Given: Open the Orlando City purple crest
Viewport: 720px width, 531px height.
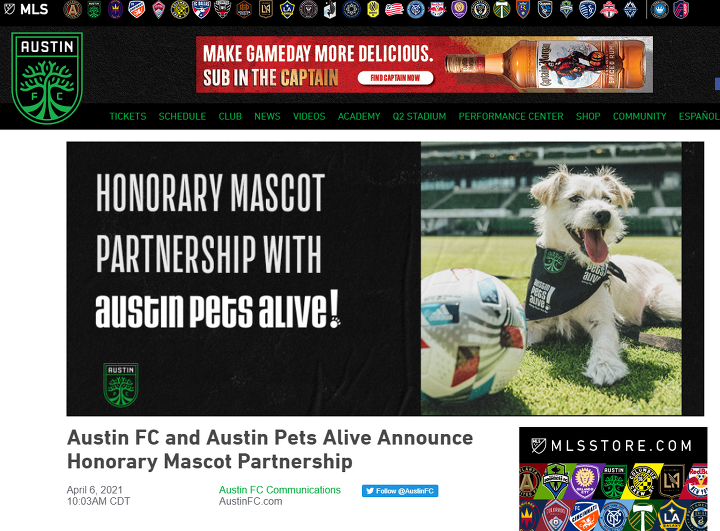Looking at the screenshot, I should click(x=459, y=10).
